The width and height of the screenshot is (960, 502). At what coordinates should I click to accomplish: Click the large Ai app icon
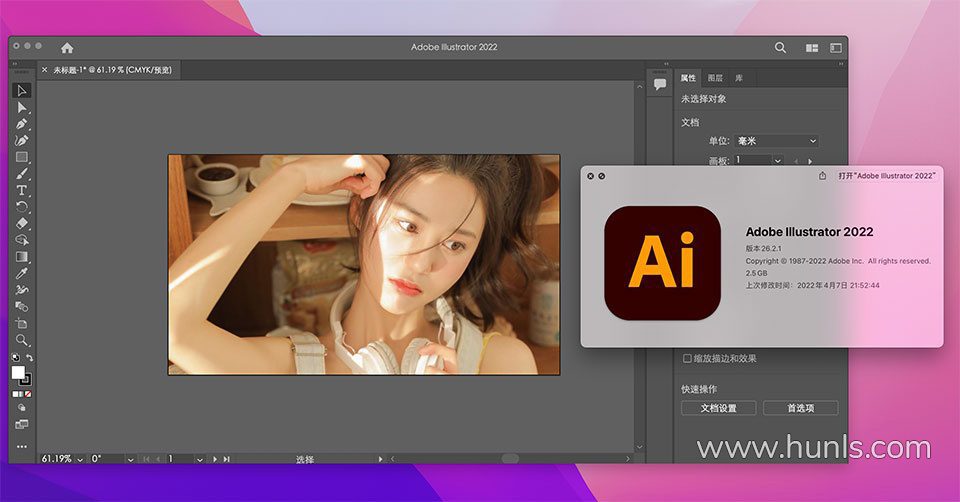click(662, 263)
